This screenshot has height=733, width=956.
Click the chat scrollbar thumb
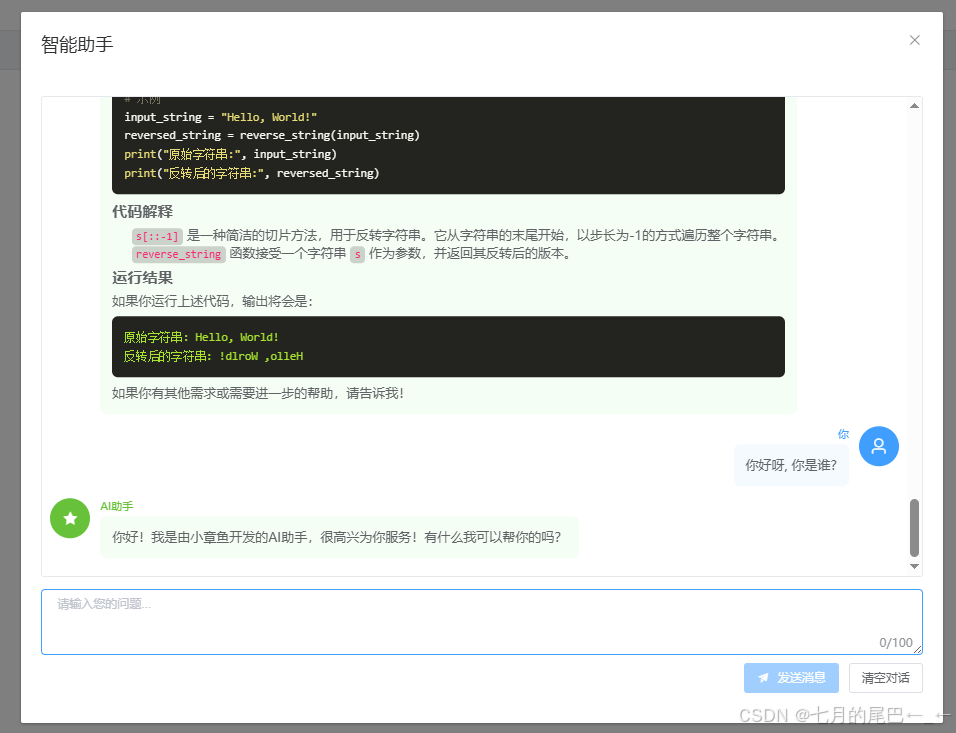pyautogui.click(x=914, y=527)
